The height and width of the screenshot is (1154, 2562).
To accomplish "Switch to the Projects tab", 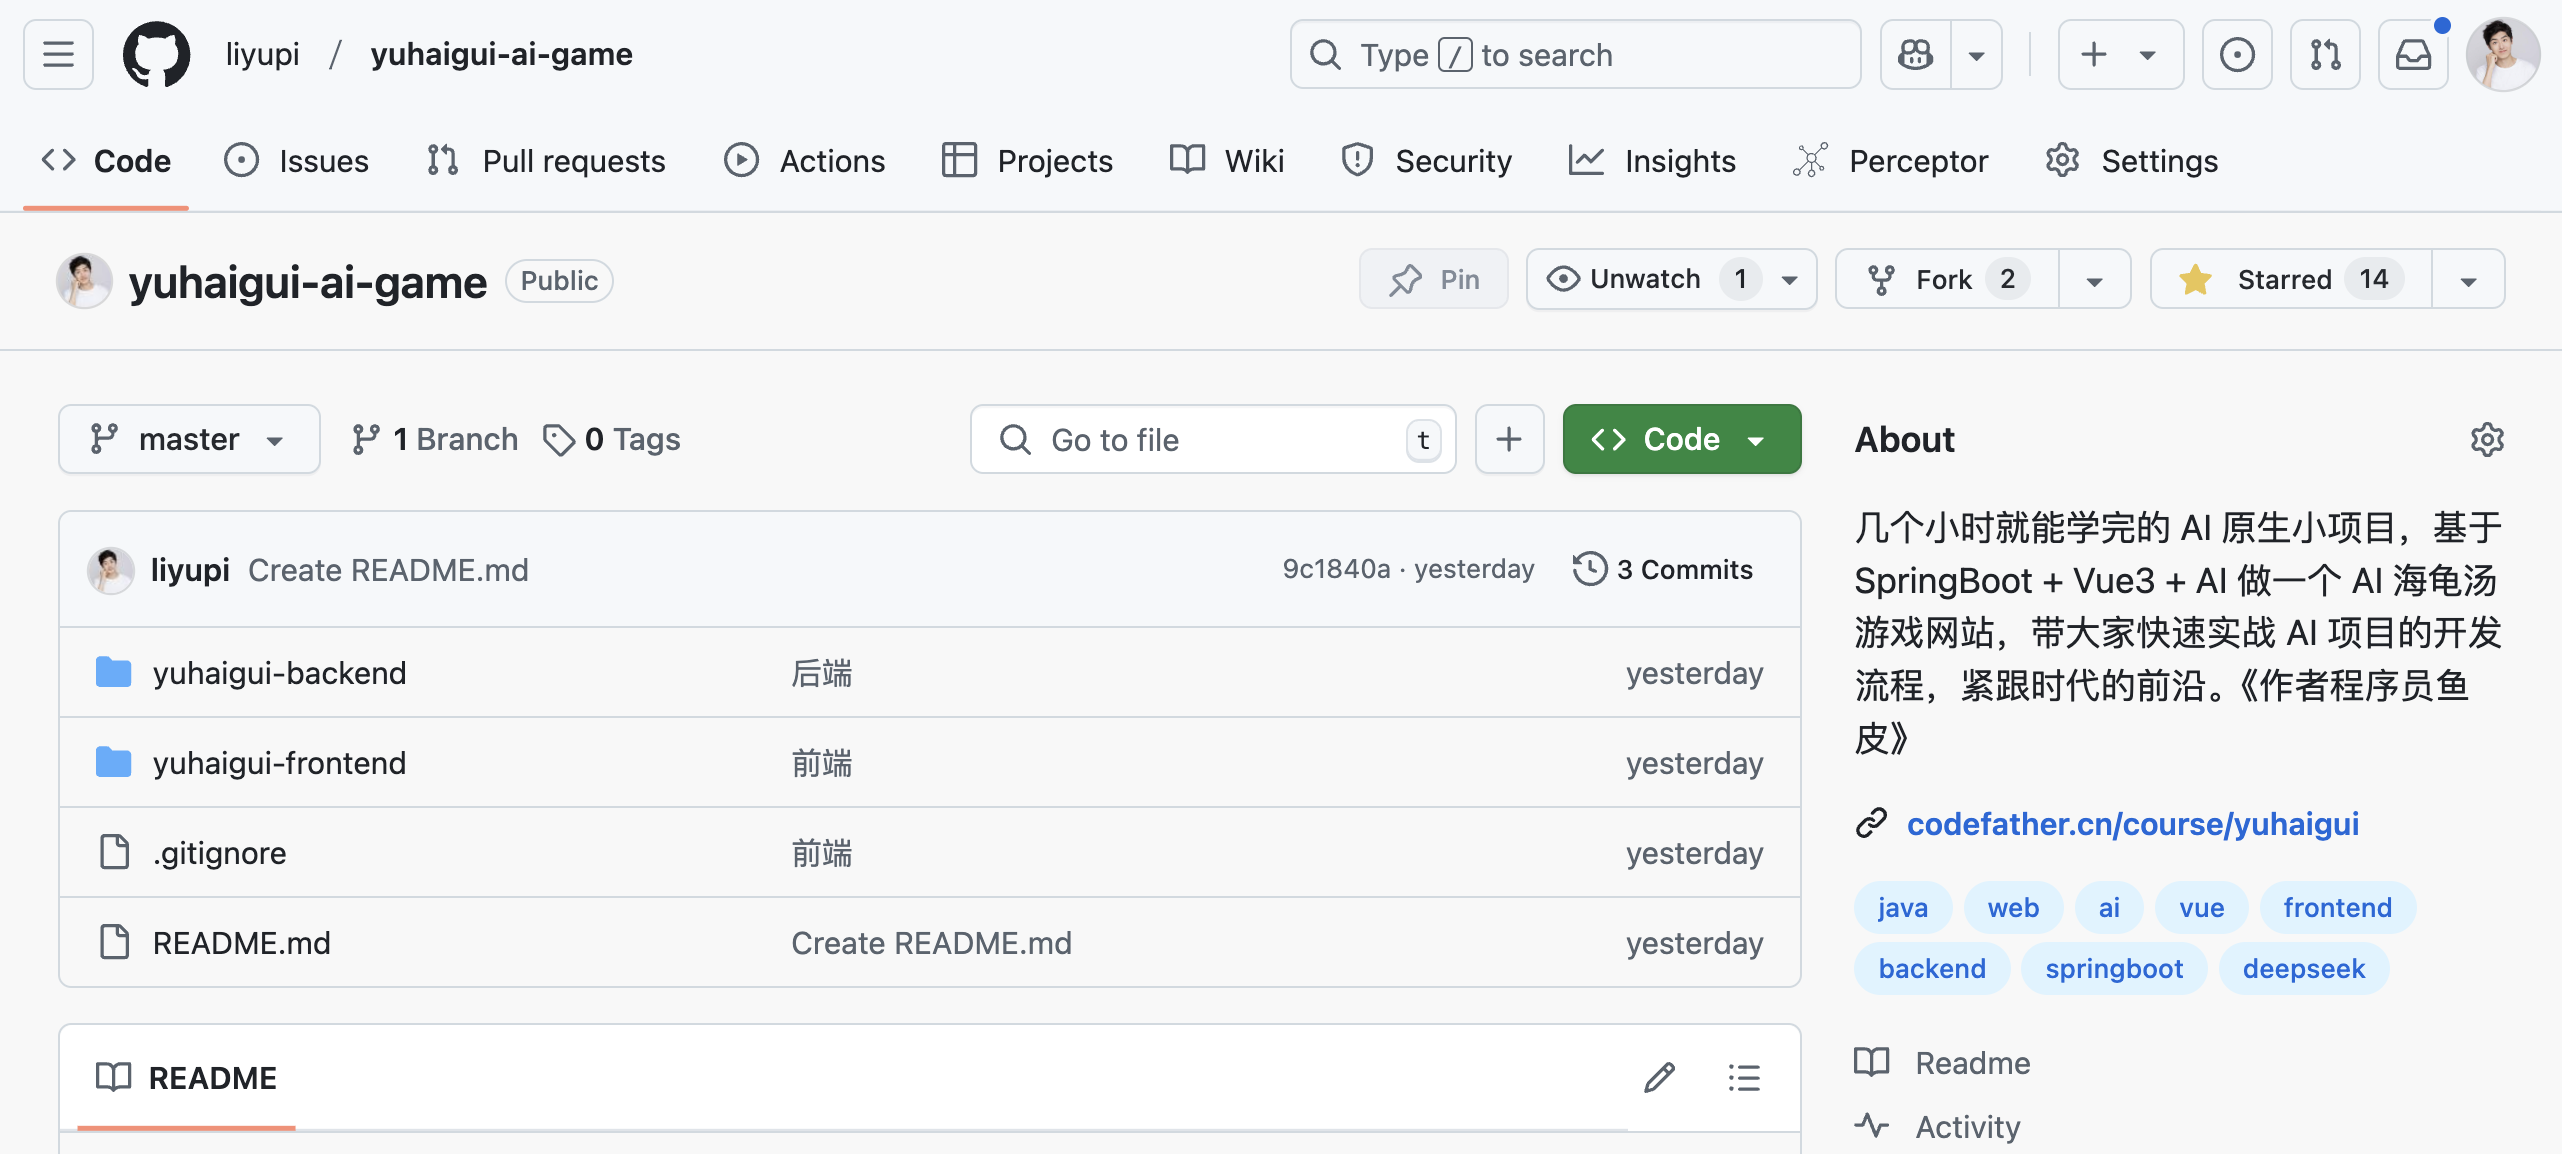I will point(1027,161).
